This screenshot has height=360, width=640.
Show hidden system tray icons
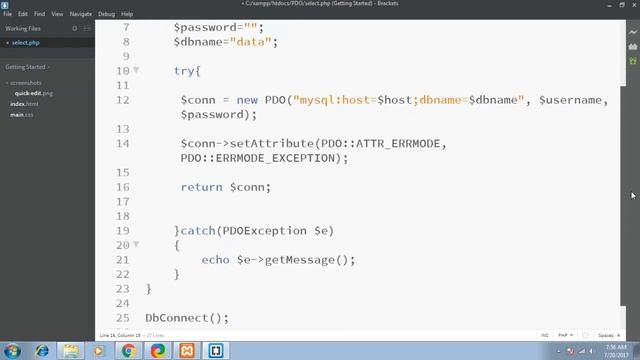point(559,351)
